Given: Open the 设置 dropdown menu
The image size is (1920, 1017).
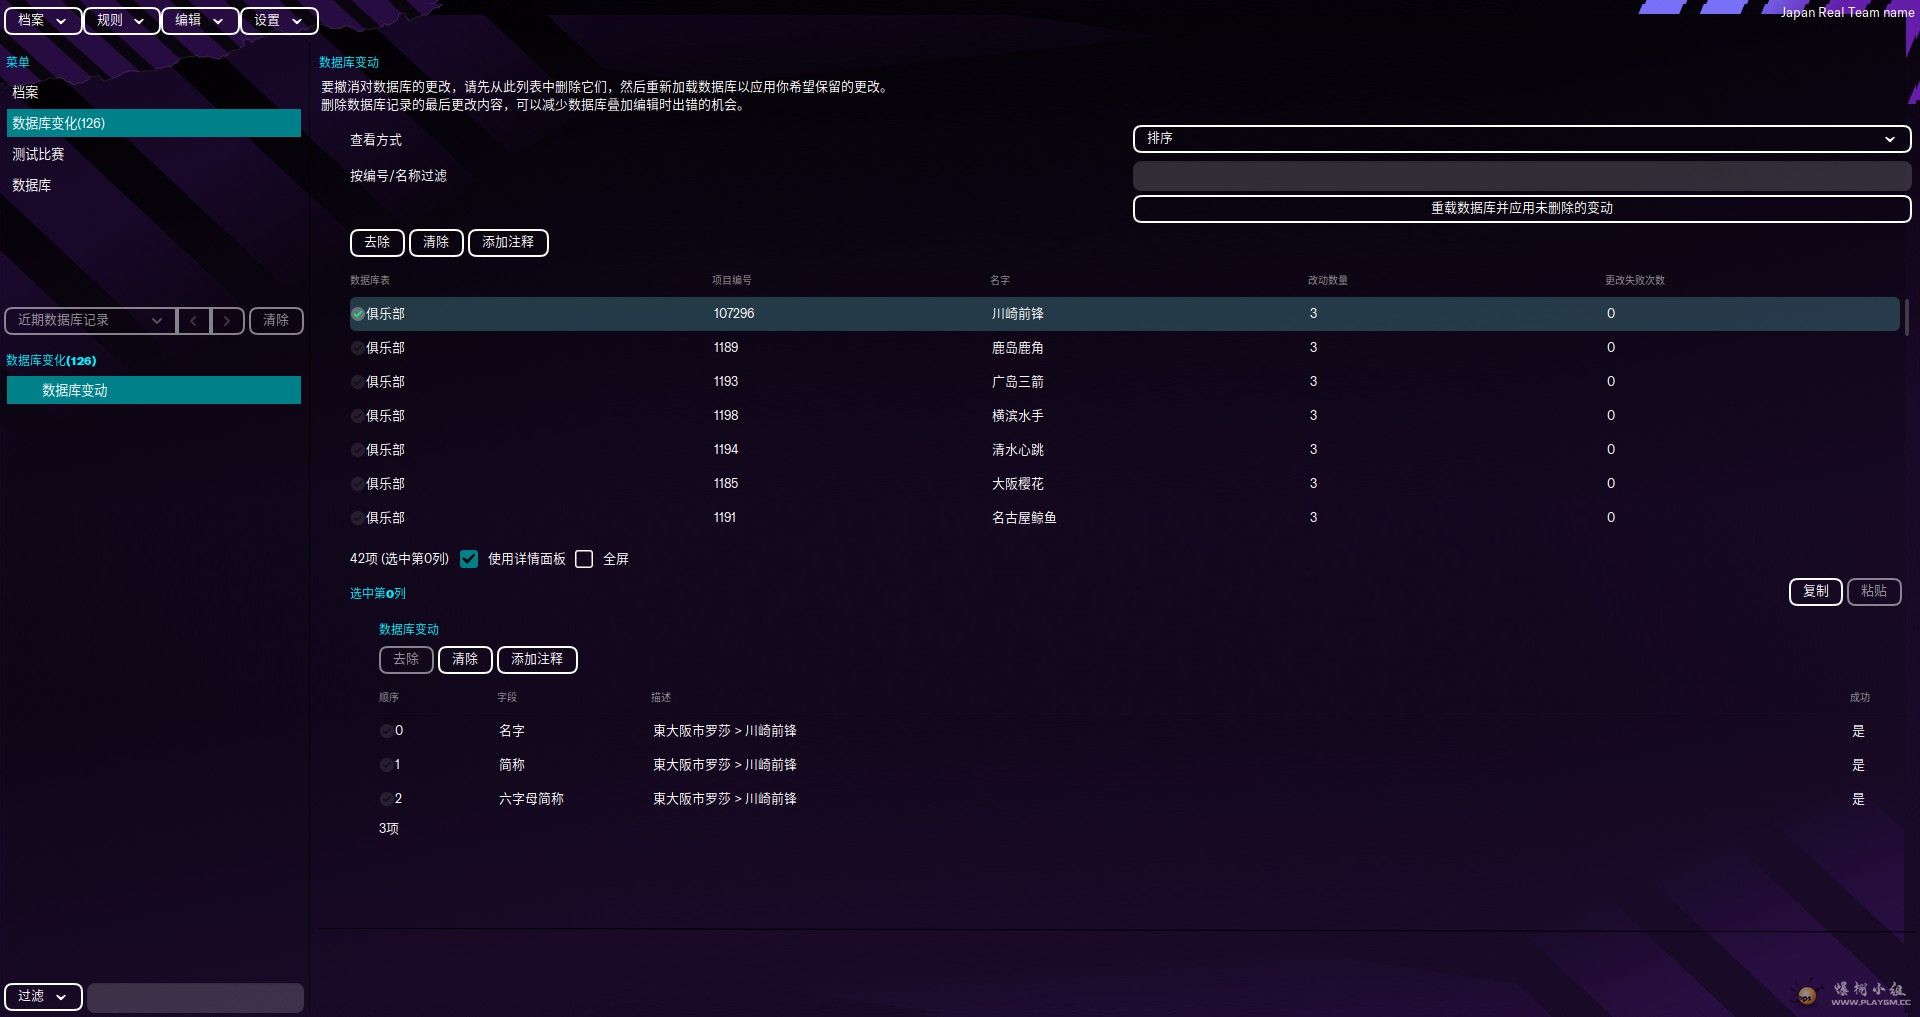Looking at the screenshot, I should click(279, 20).
